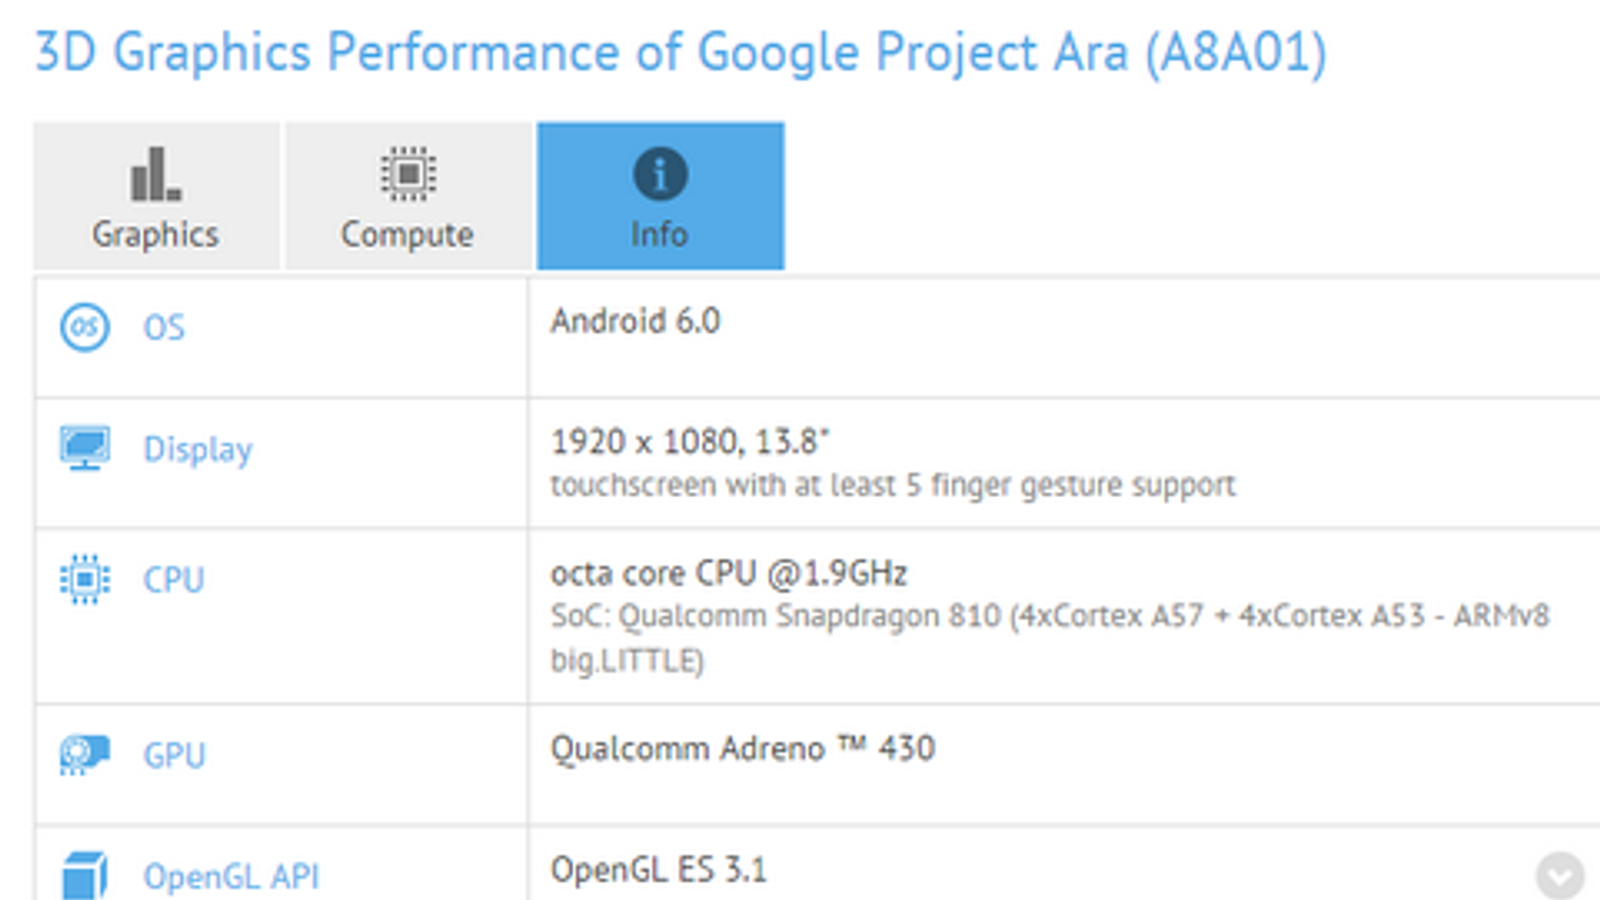Click the Qualcomm Adreno 430 text
This screenshot has width=1600, height=900.
[742, 749]
